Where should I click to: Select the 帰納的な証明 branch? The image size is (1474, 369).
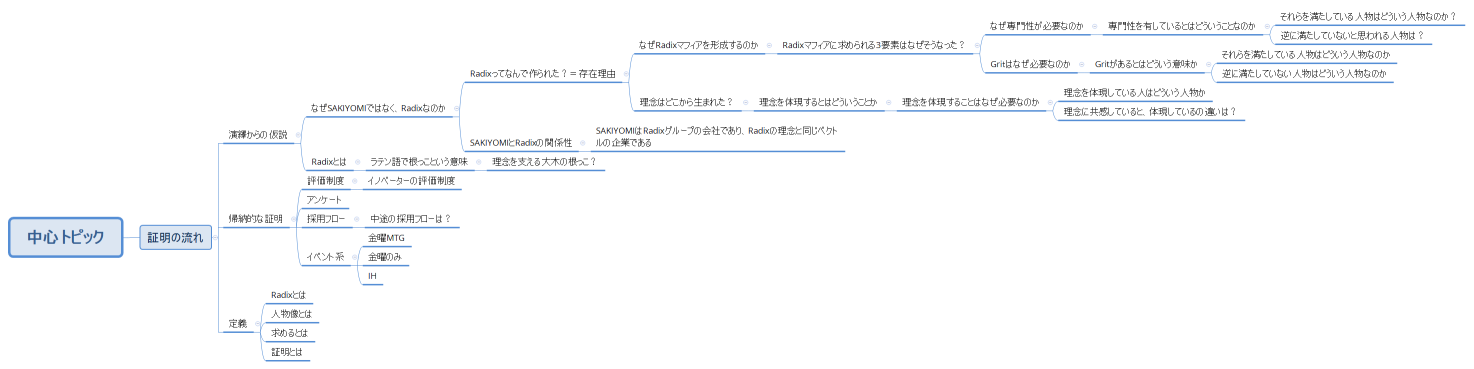[256, 218]
